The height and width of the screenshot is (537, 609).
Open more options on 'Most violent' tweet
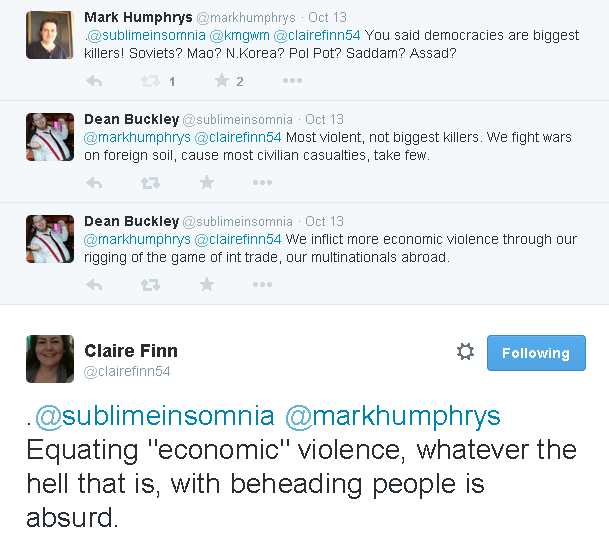coord(263,183)
